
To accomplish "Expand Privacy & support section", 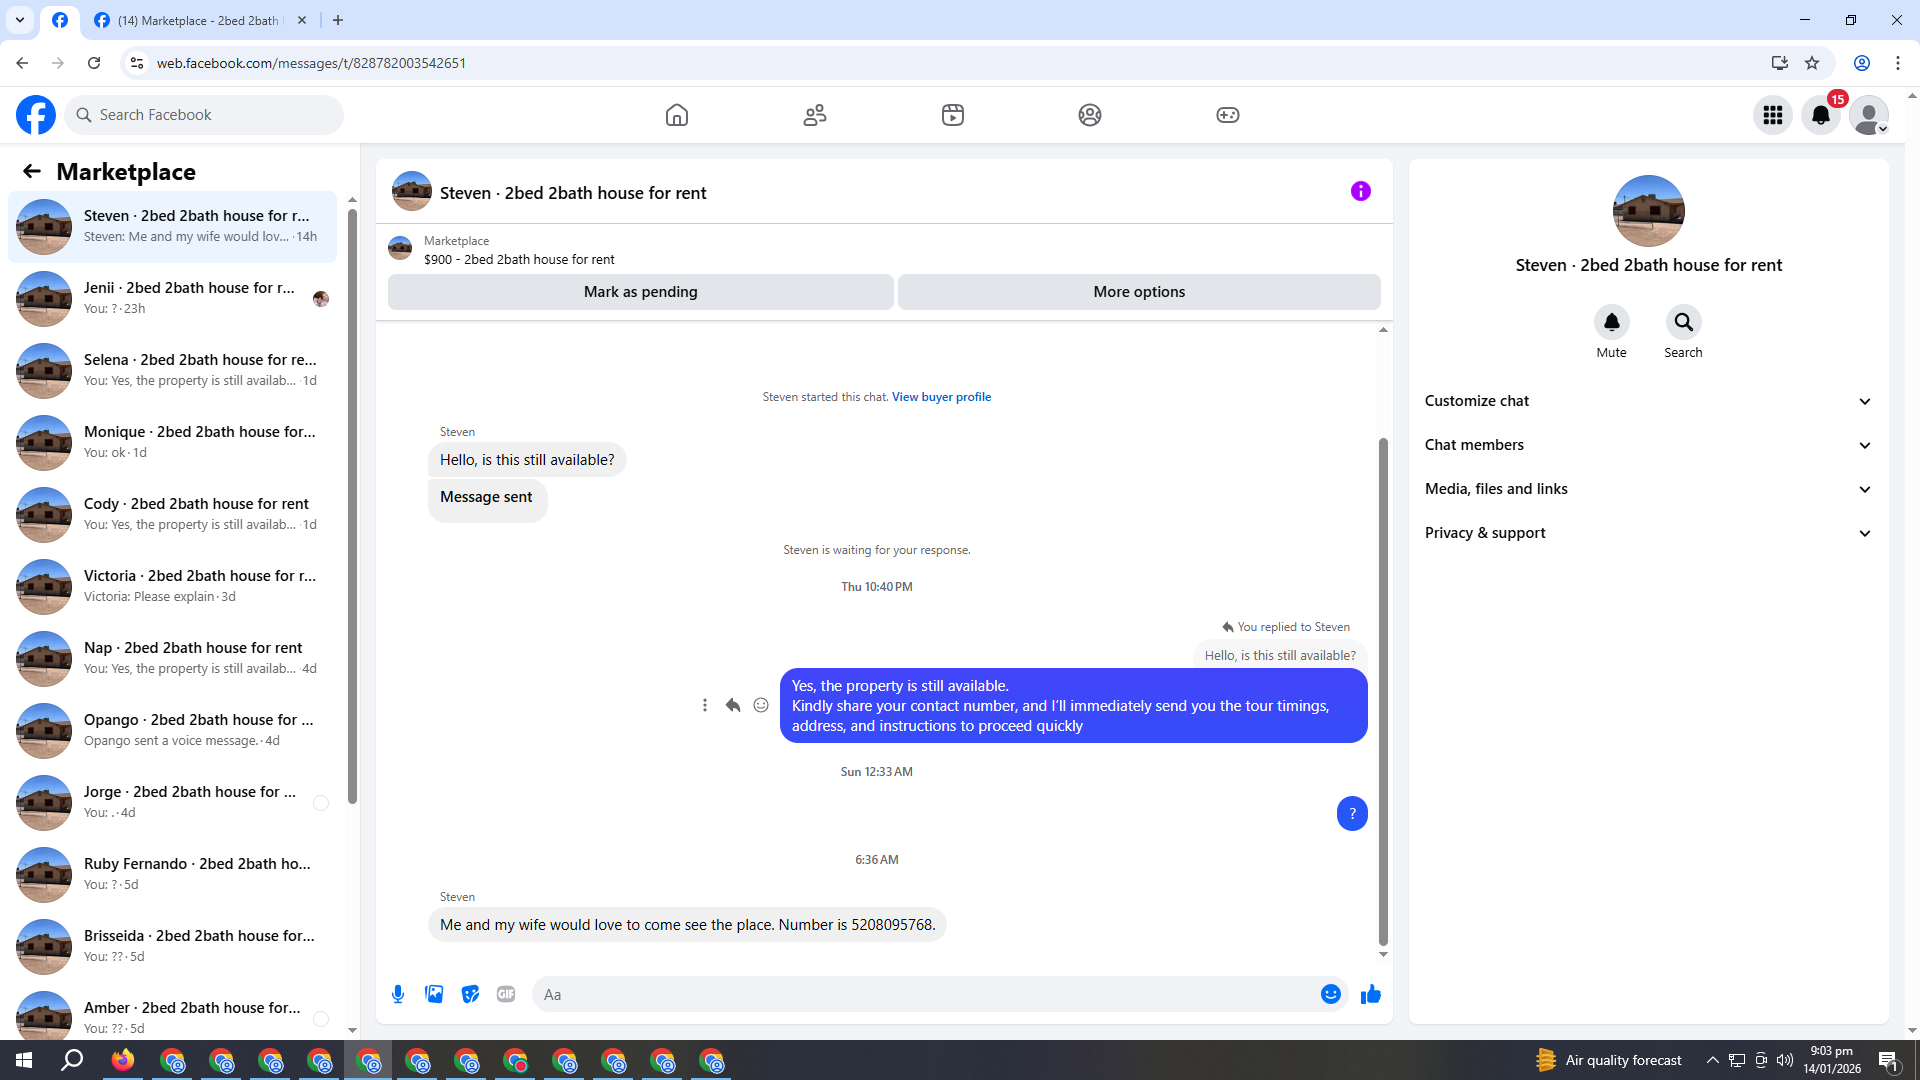I will [1648, 533].
